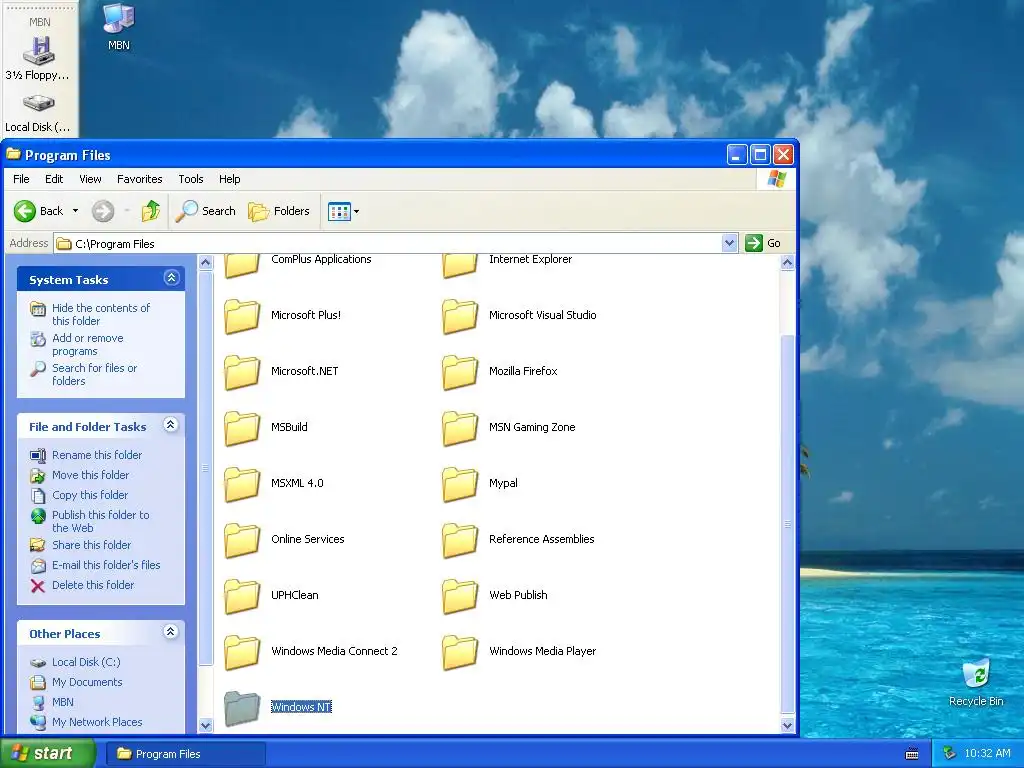Image resolution: width=1024 pixels, height=768 pixels.
Task: Collapse the File and Folder Tasks panel
Action: pos(170,425)
